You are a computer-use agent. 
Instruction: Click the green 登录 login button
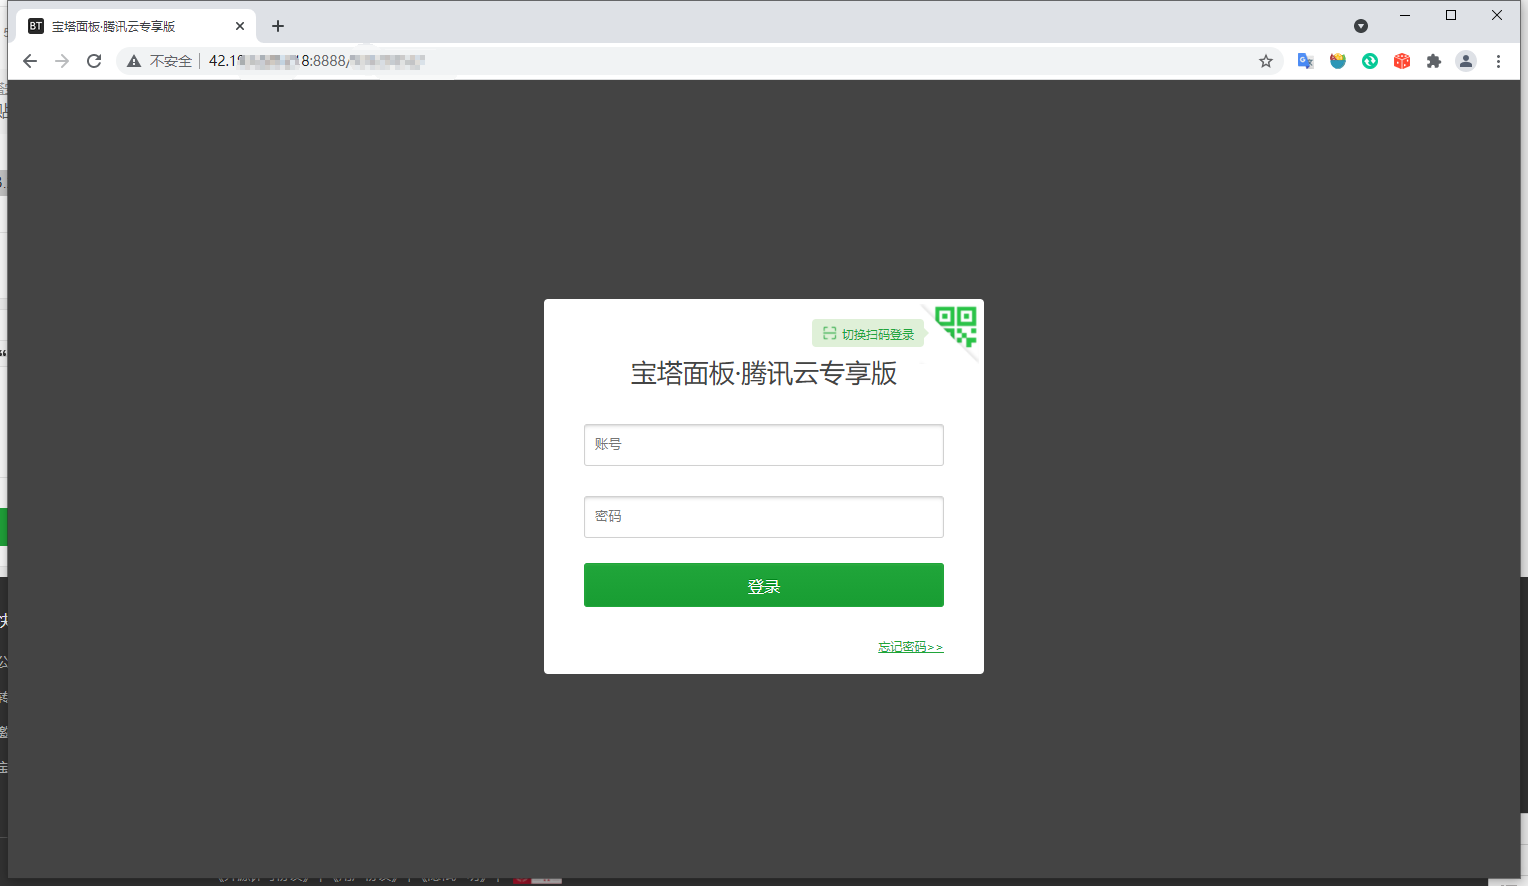[764, 585]
